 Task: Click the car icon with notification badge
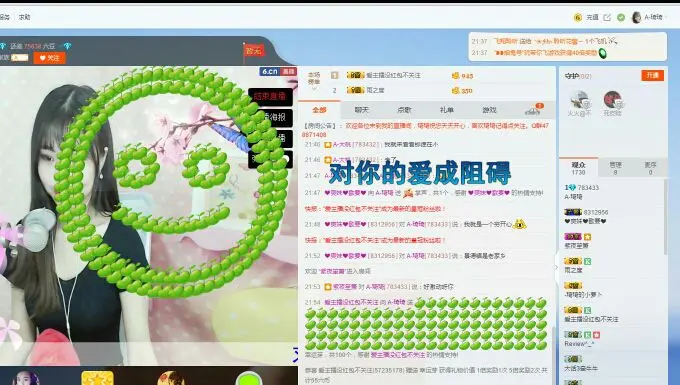click(533, 110)
